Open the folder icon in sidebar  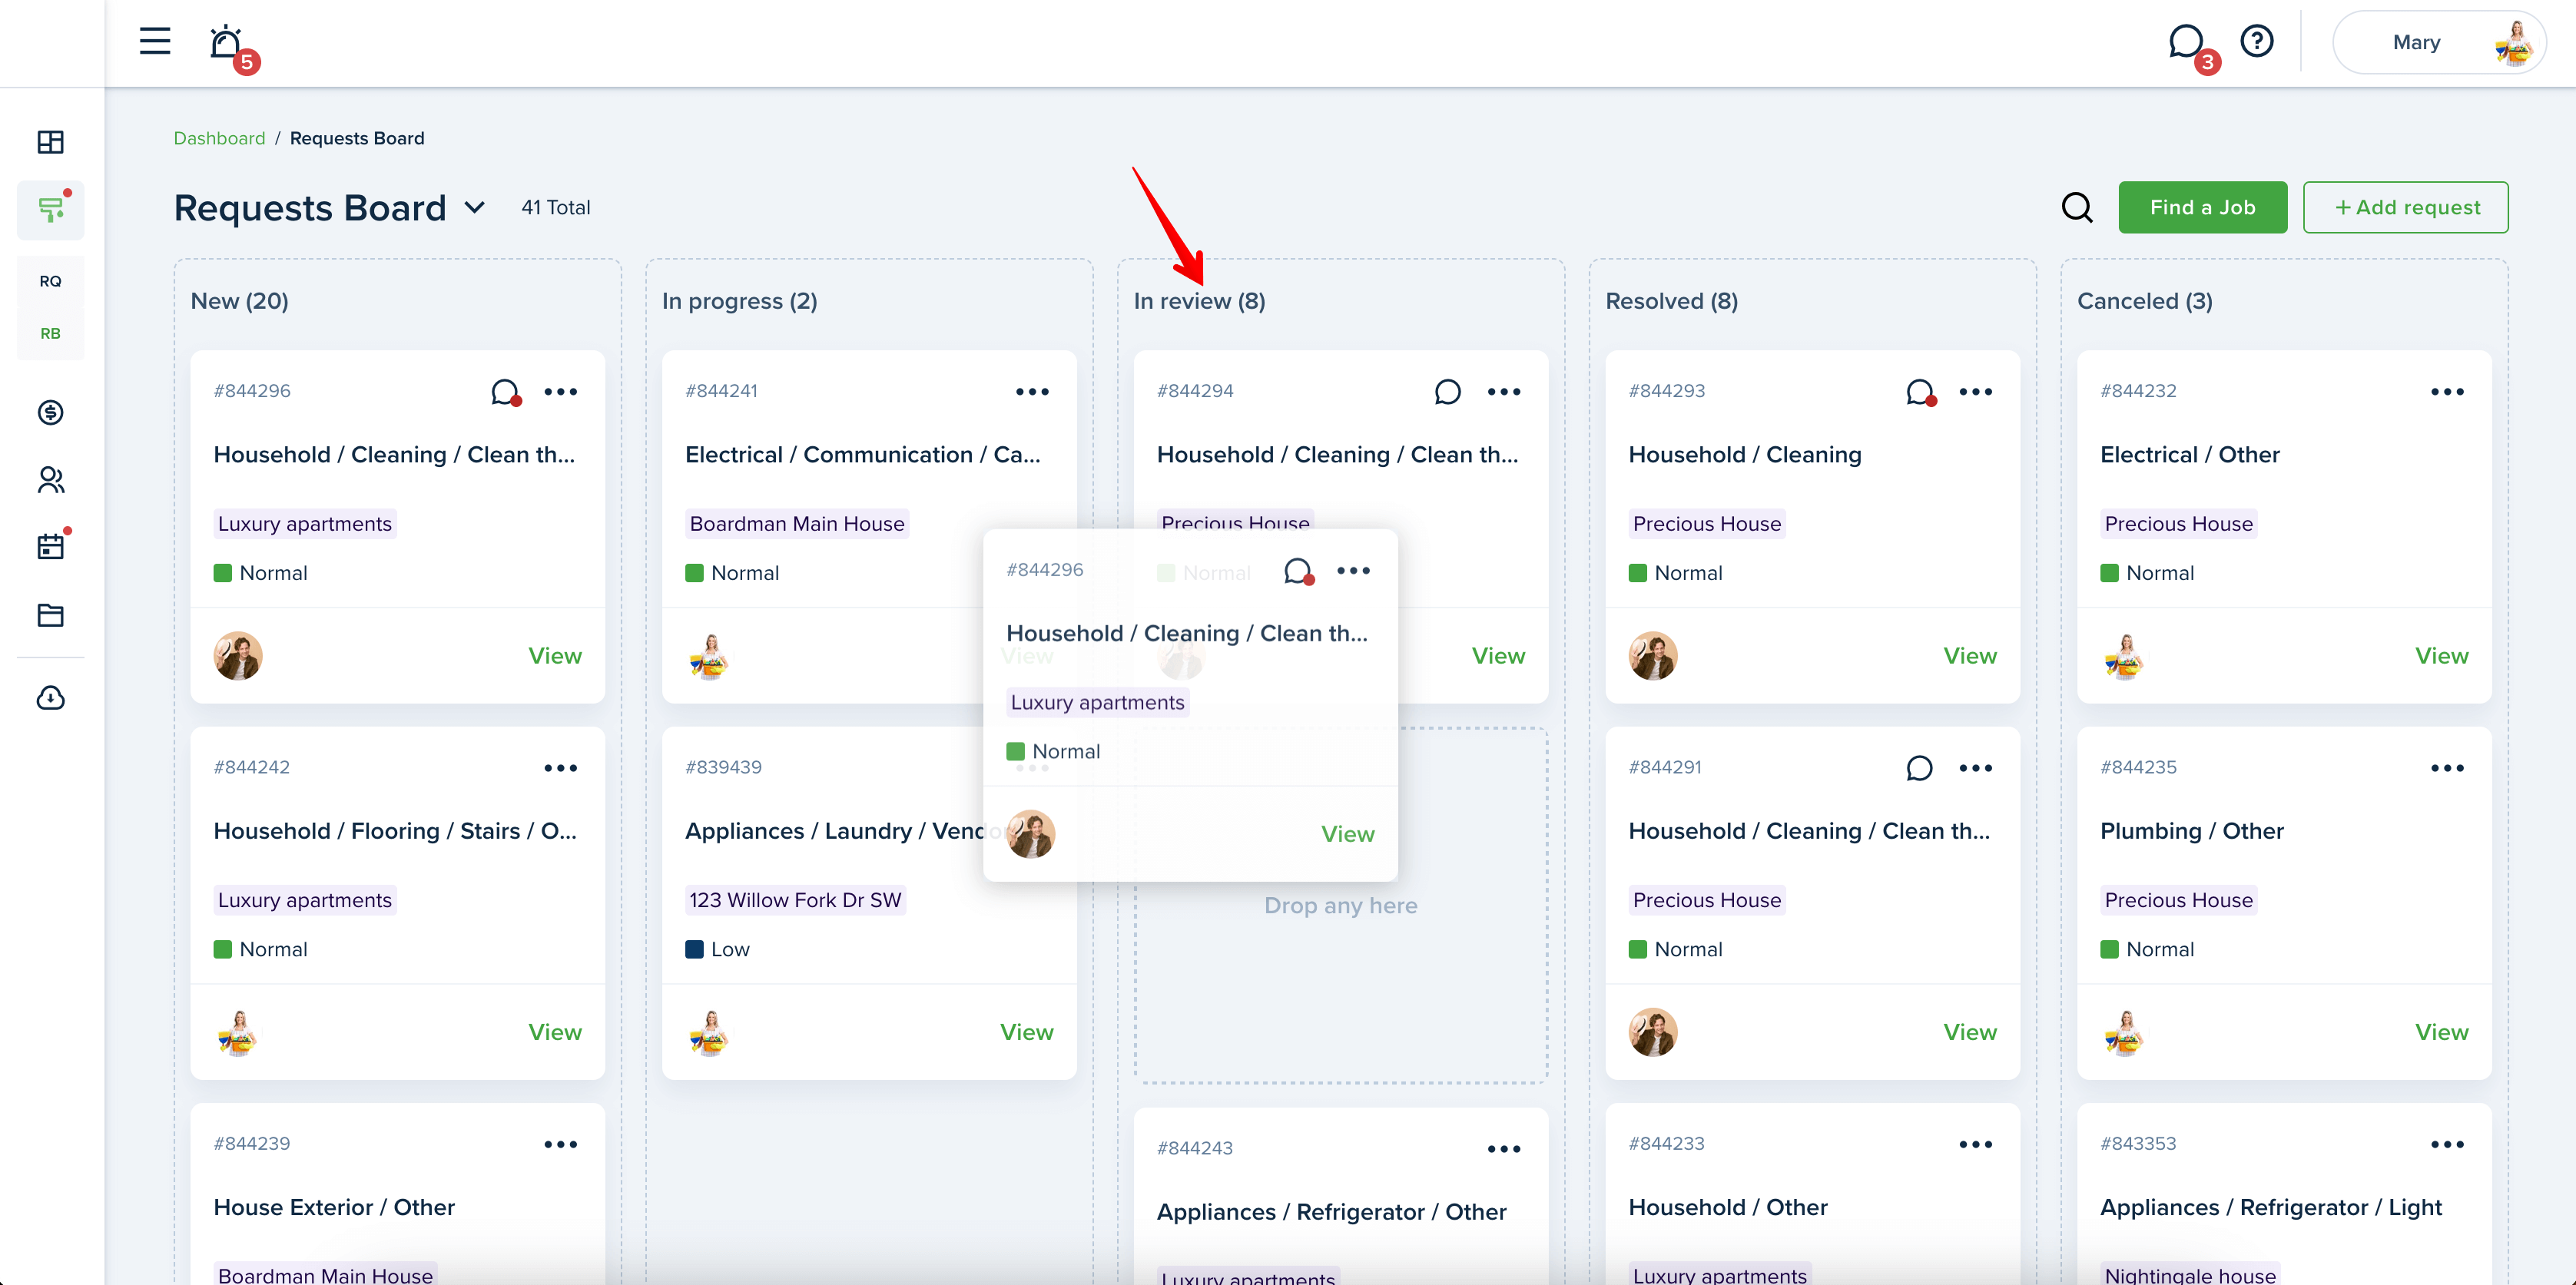coord(51,614)
